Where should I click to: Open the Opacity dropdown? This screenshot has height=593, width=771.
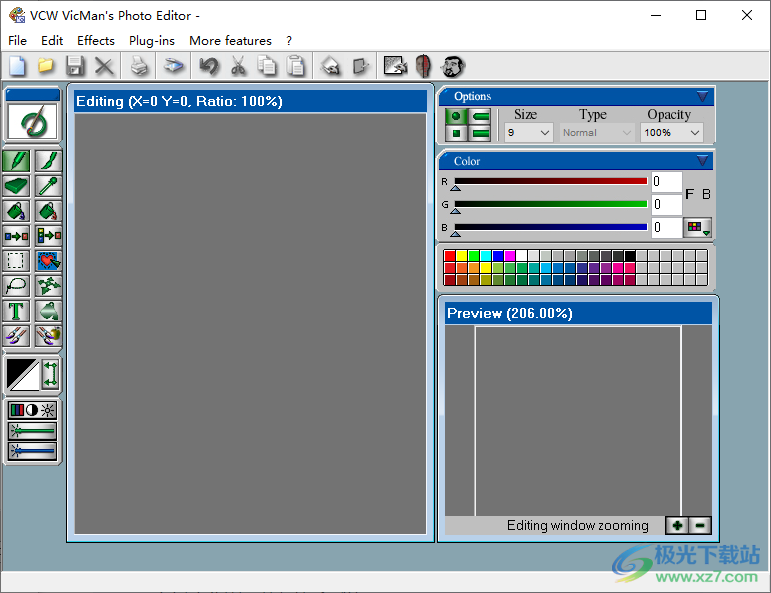671,133
